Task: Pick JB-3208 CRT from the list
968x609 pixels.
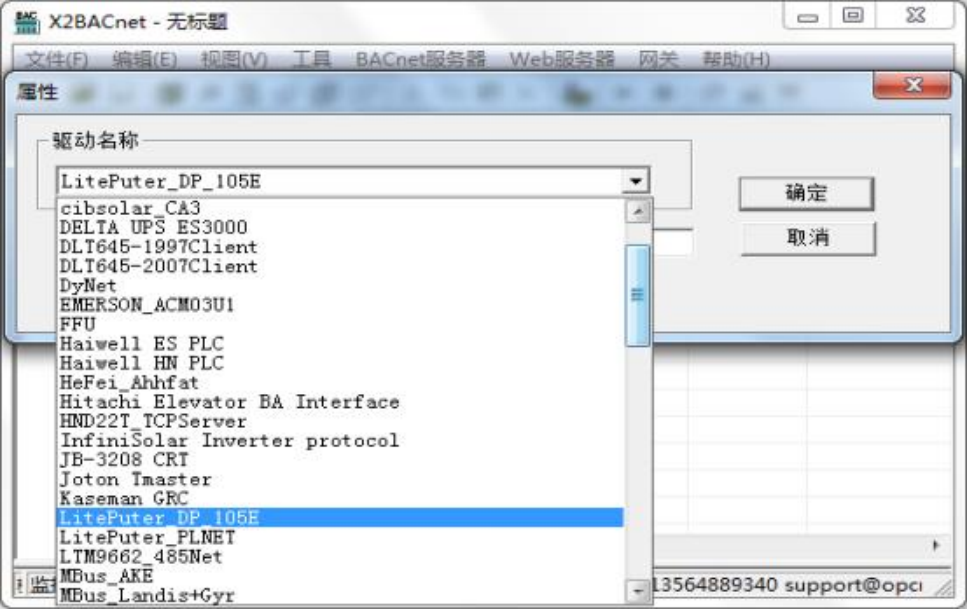Action: [340, 460]
